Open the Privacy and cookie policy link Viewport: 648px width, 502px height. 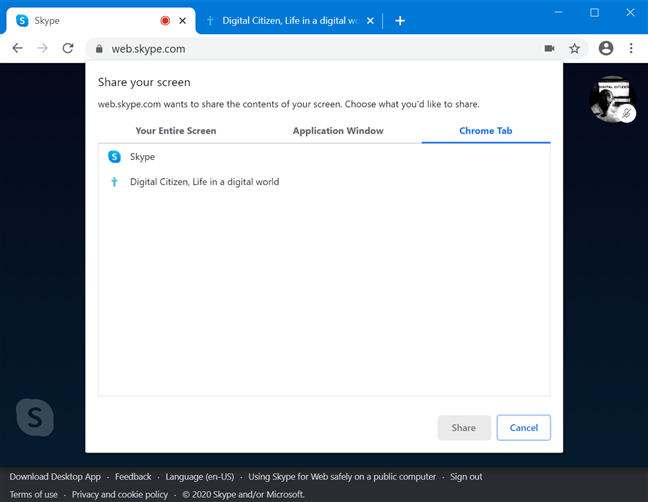click(x=120, y=495)
